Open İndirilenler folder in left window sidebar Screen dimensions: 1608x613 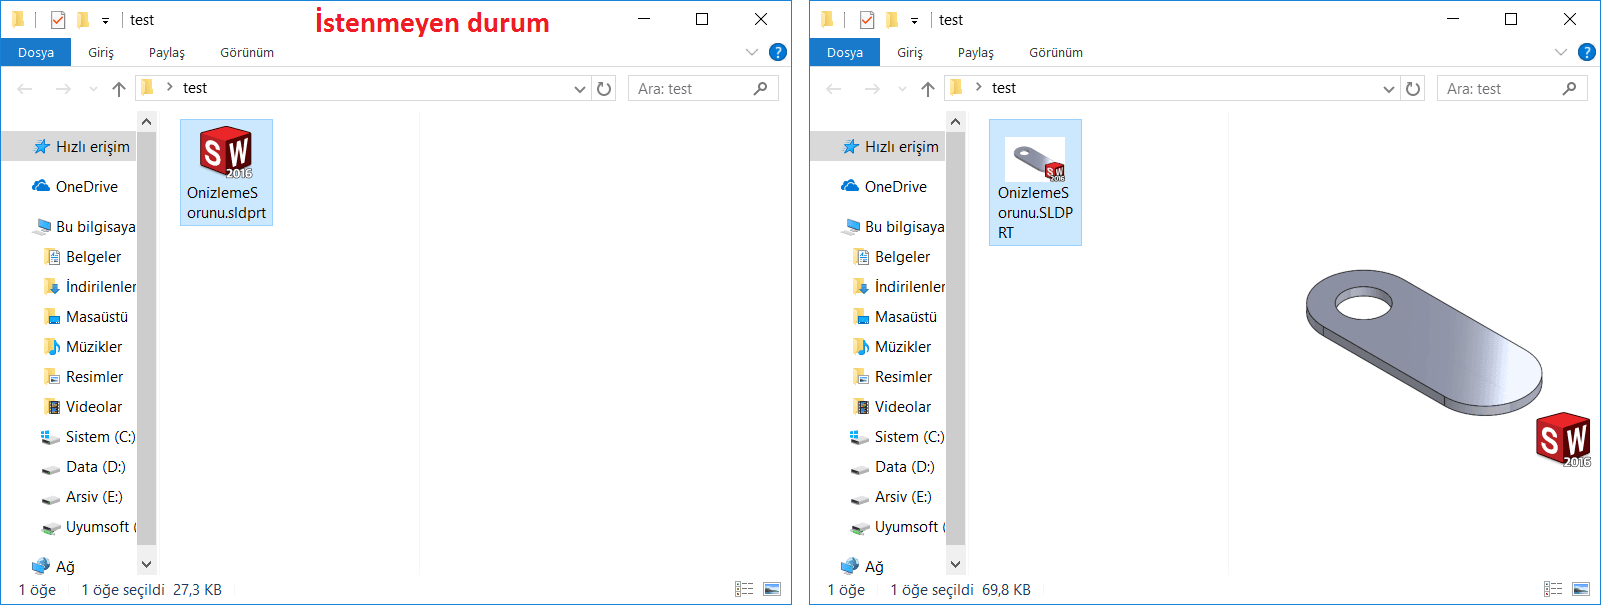[90, 287]
